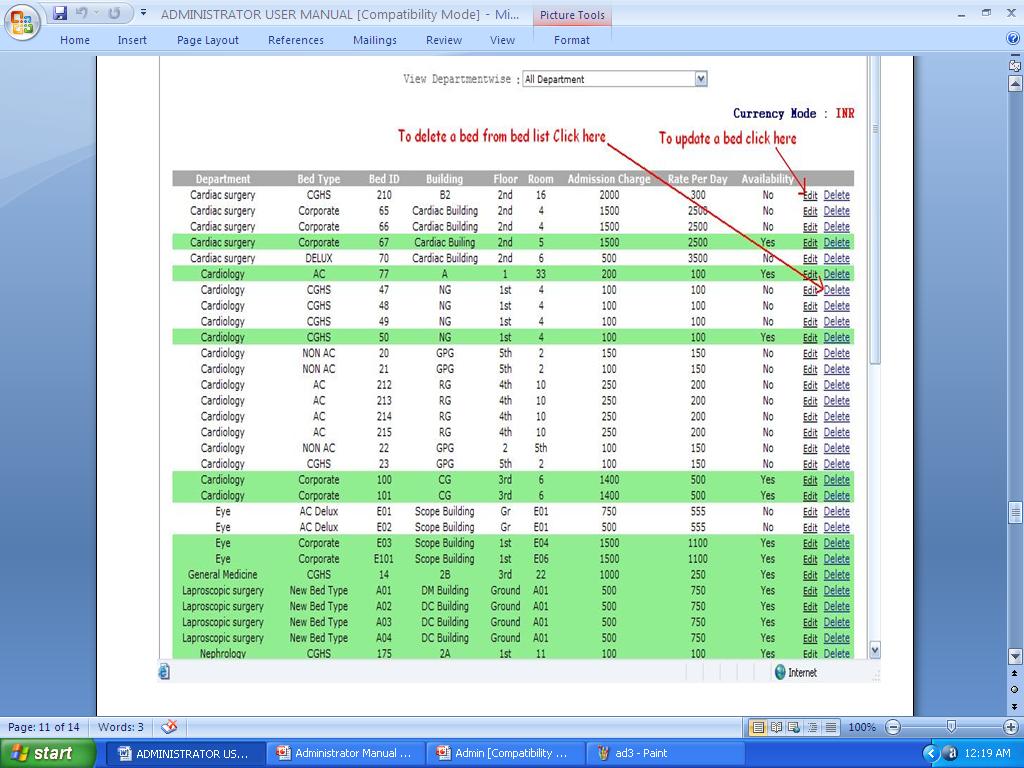Click the Page: 11 of 14 indicator
The width and height of the screenshot is (1024, 768).
tap(44, 727)
